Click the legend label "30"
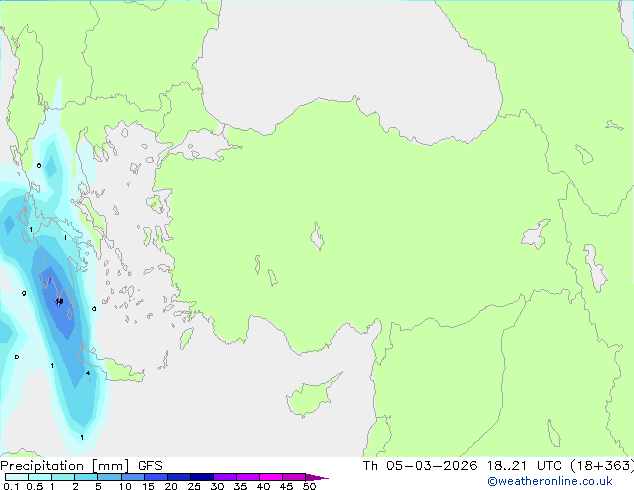The image size is (634, 490). 217,486
